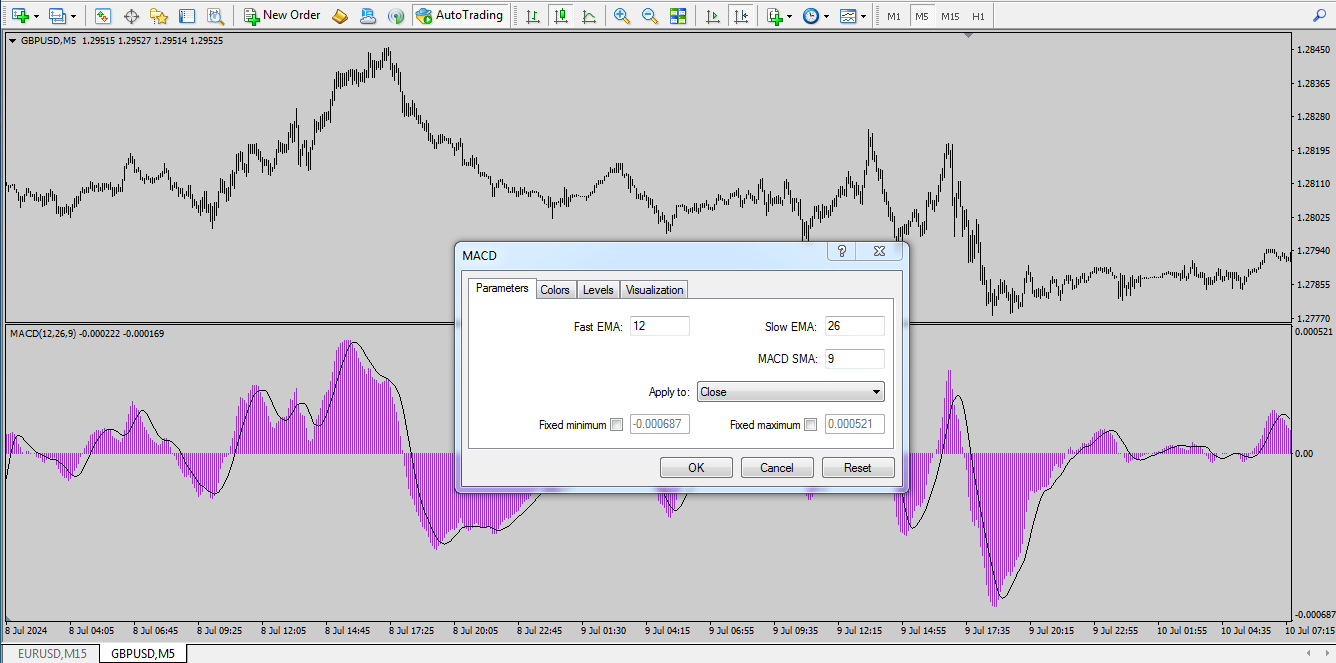The image size is (1336, 663).
Task: Expand the Indicators list dropdown arrow
Action: tap(790, 16)
